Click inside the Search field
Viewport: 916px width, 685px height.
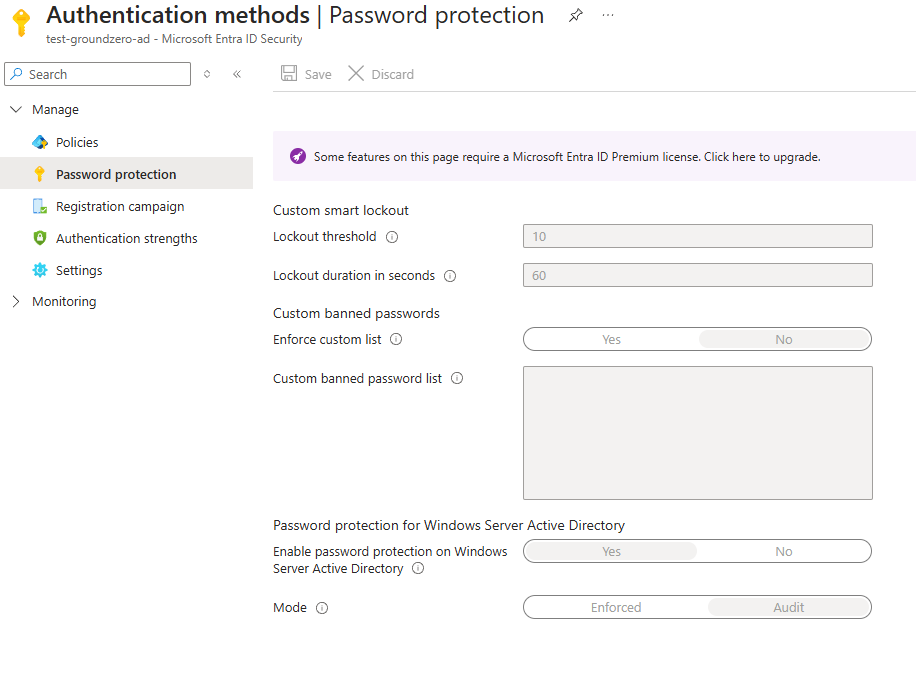[x=97, y=74]
